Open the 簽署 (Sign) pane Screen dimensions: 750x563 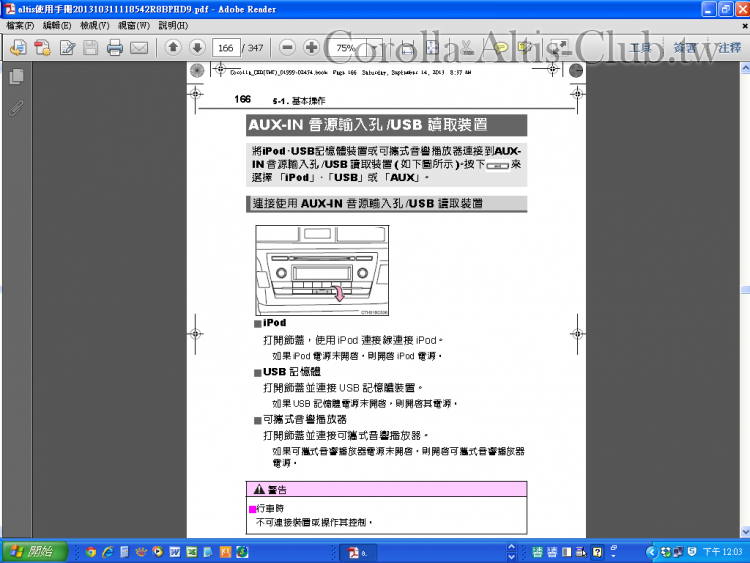coord(685,48)
